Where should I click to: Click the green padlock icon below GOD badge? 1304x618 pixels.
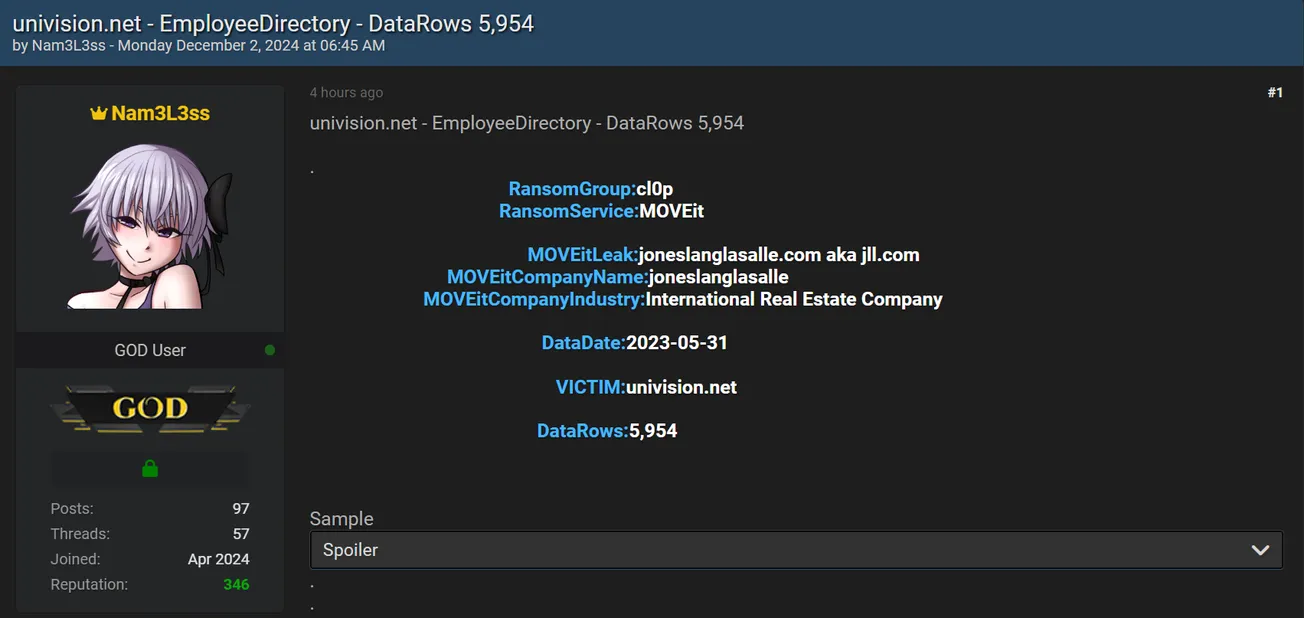coord(148,467)
